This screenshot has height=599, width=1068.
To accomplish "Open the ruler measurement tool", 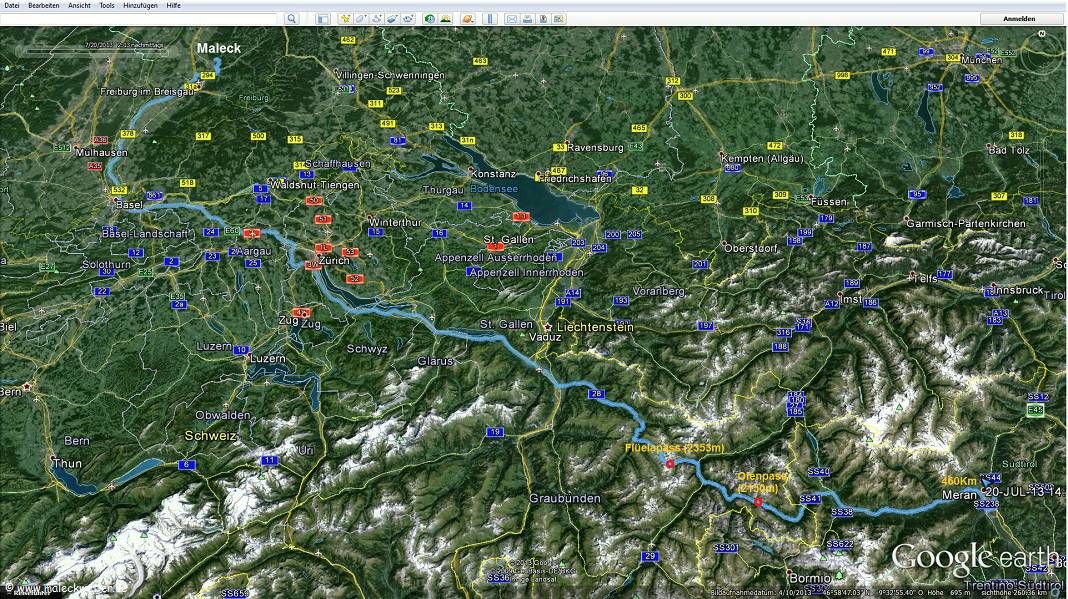I will 490,19.
